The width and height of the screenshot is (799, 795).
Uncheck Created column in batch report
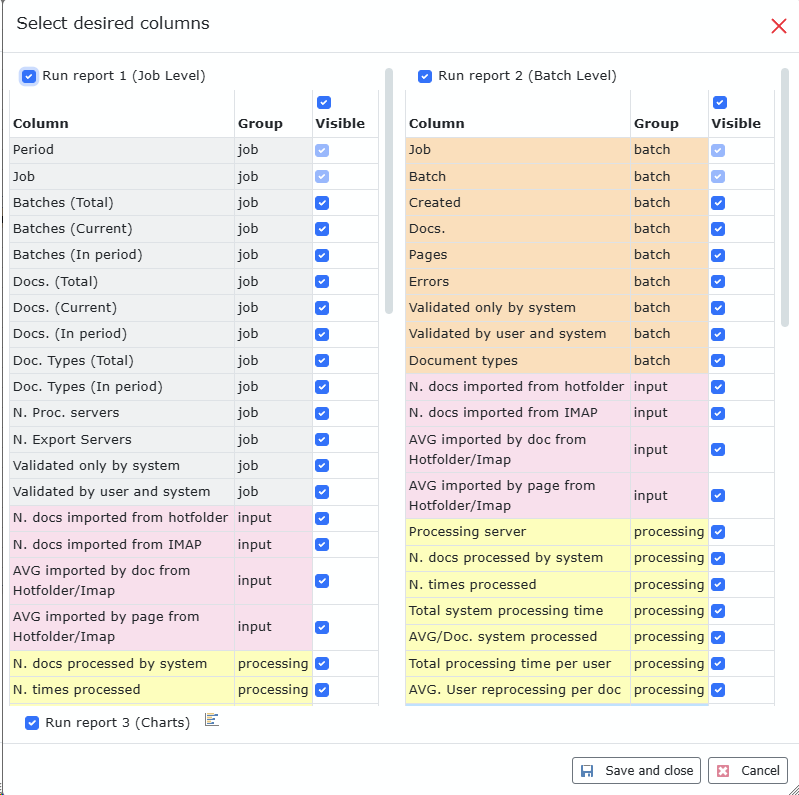pyautogui.click(x=718, y=202)
